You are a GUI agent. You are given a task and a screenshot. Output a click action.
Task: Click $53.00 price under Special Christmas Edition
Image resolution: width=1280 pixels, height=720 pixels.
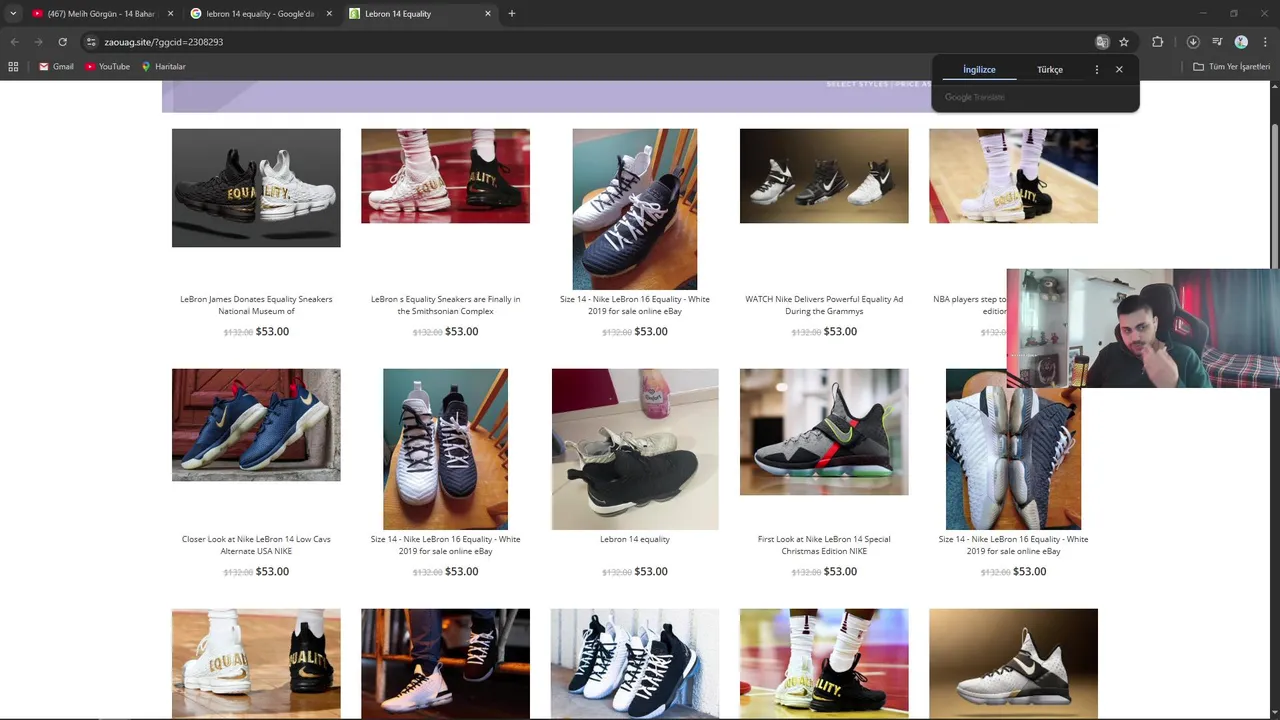pyautogui.click(x=840, y=572)
